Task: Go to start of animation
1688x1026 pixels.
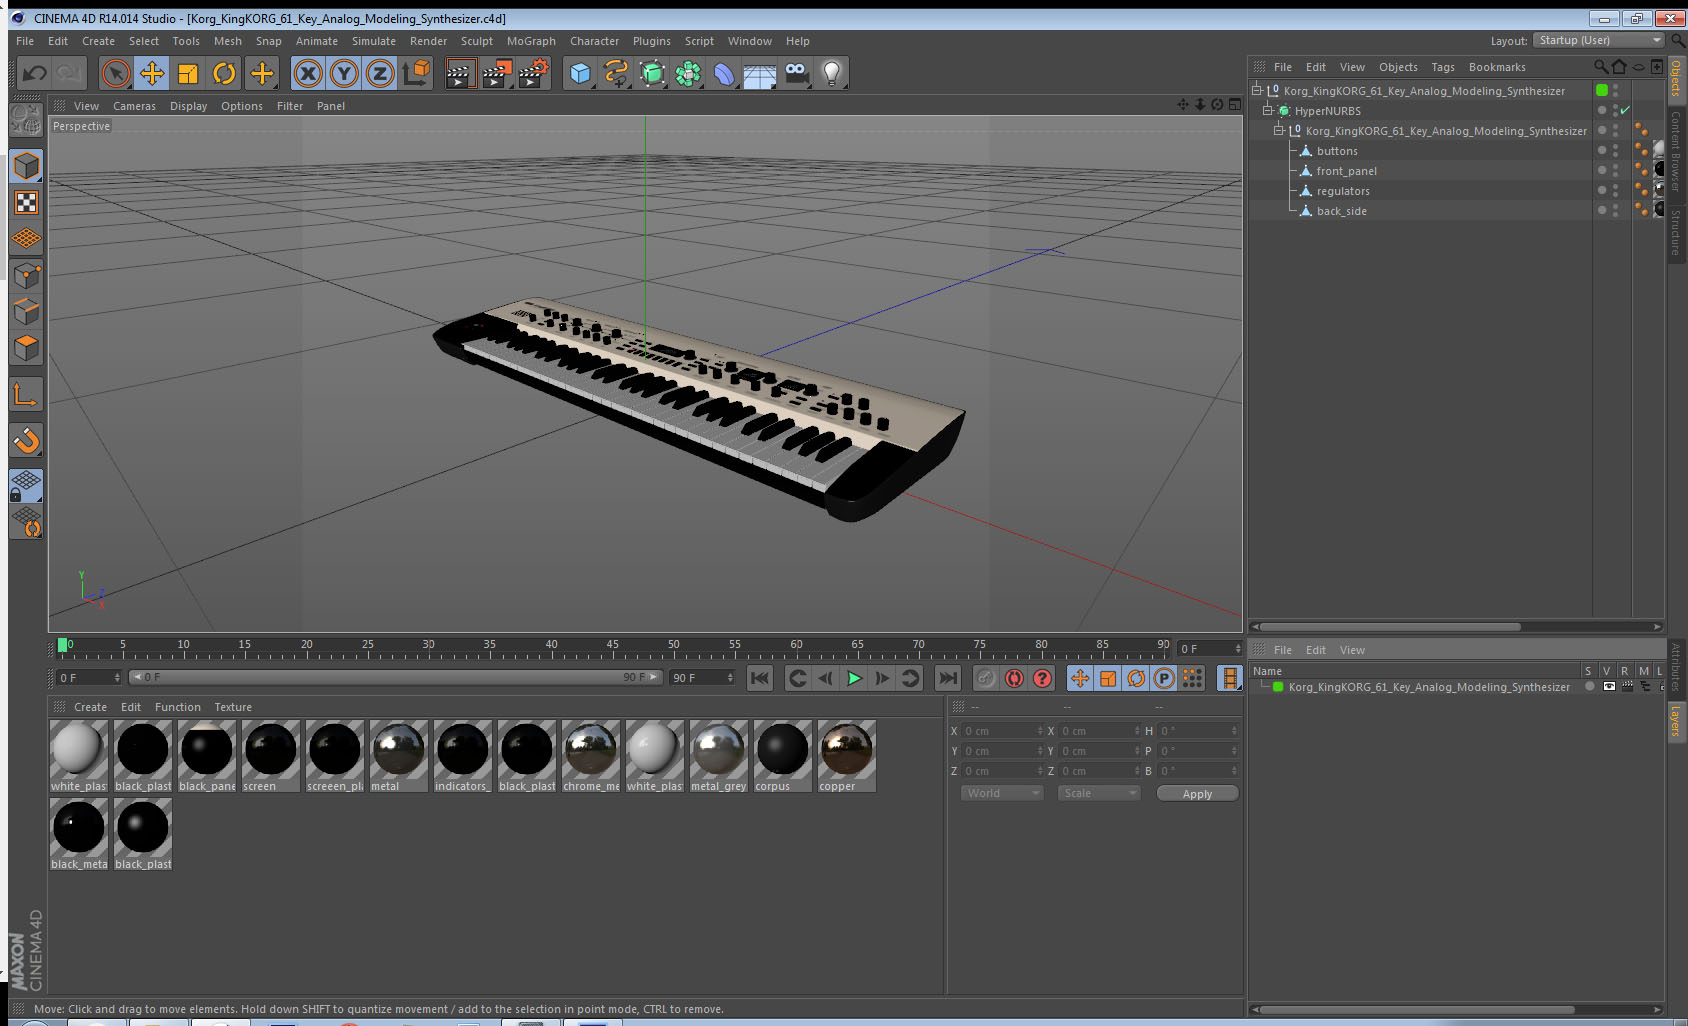Action: (x=760, y=678)
